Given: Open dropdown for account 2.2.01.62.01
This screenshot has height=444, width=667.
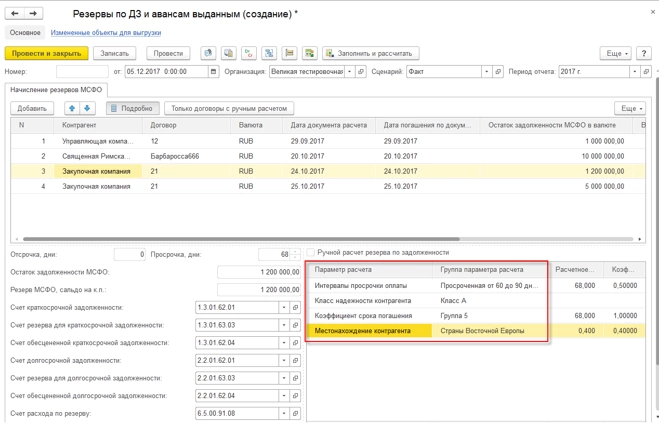Looking at the screenshot, I should click(x=284, y=360).
